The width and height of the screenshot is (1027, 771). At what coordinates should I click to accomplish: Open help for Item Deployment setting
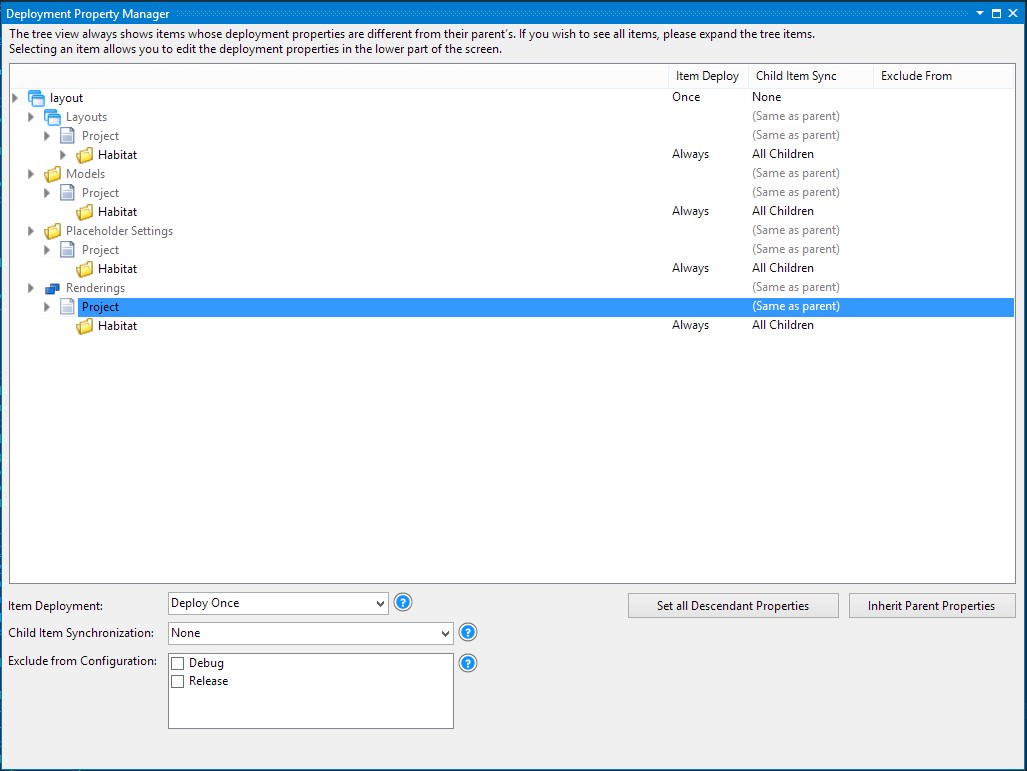coord(402,602)
